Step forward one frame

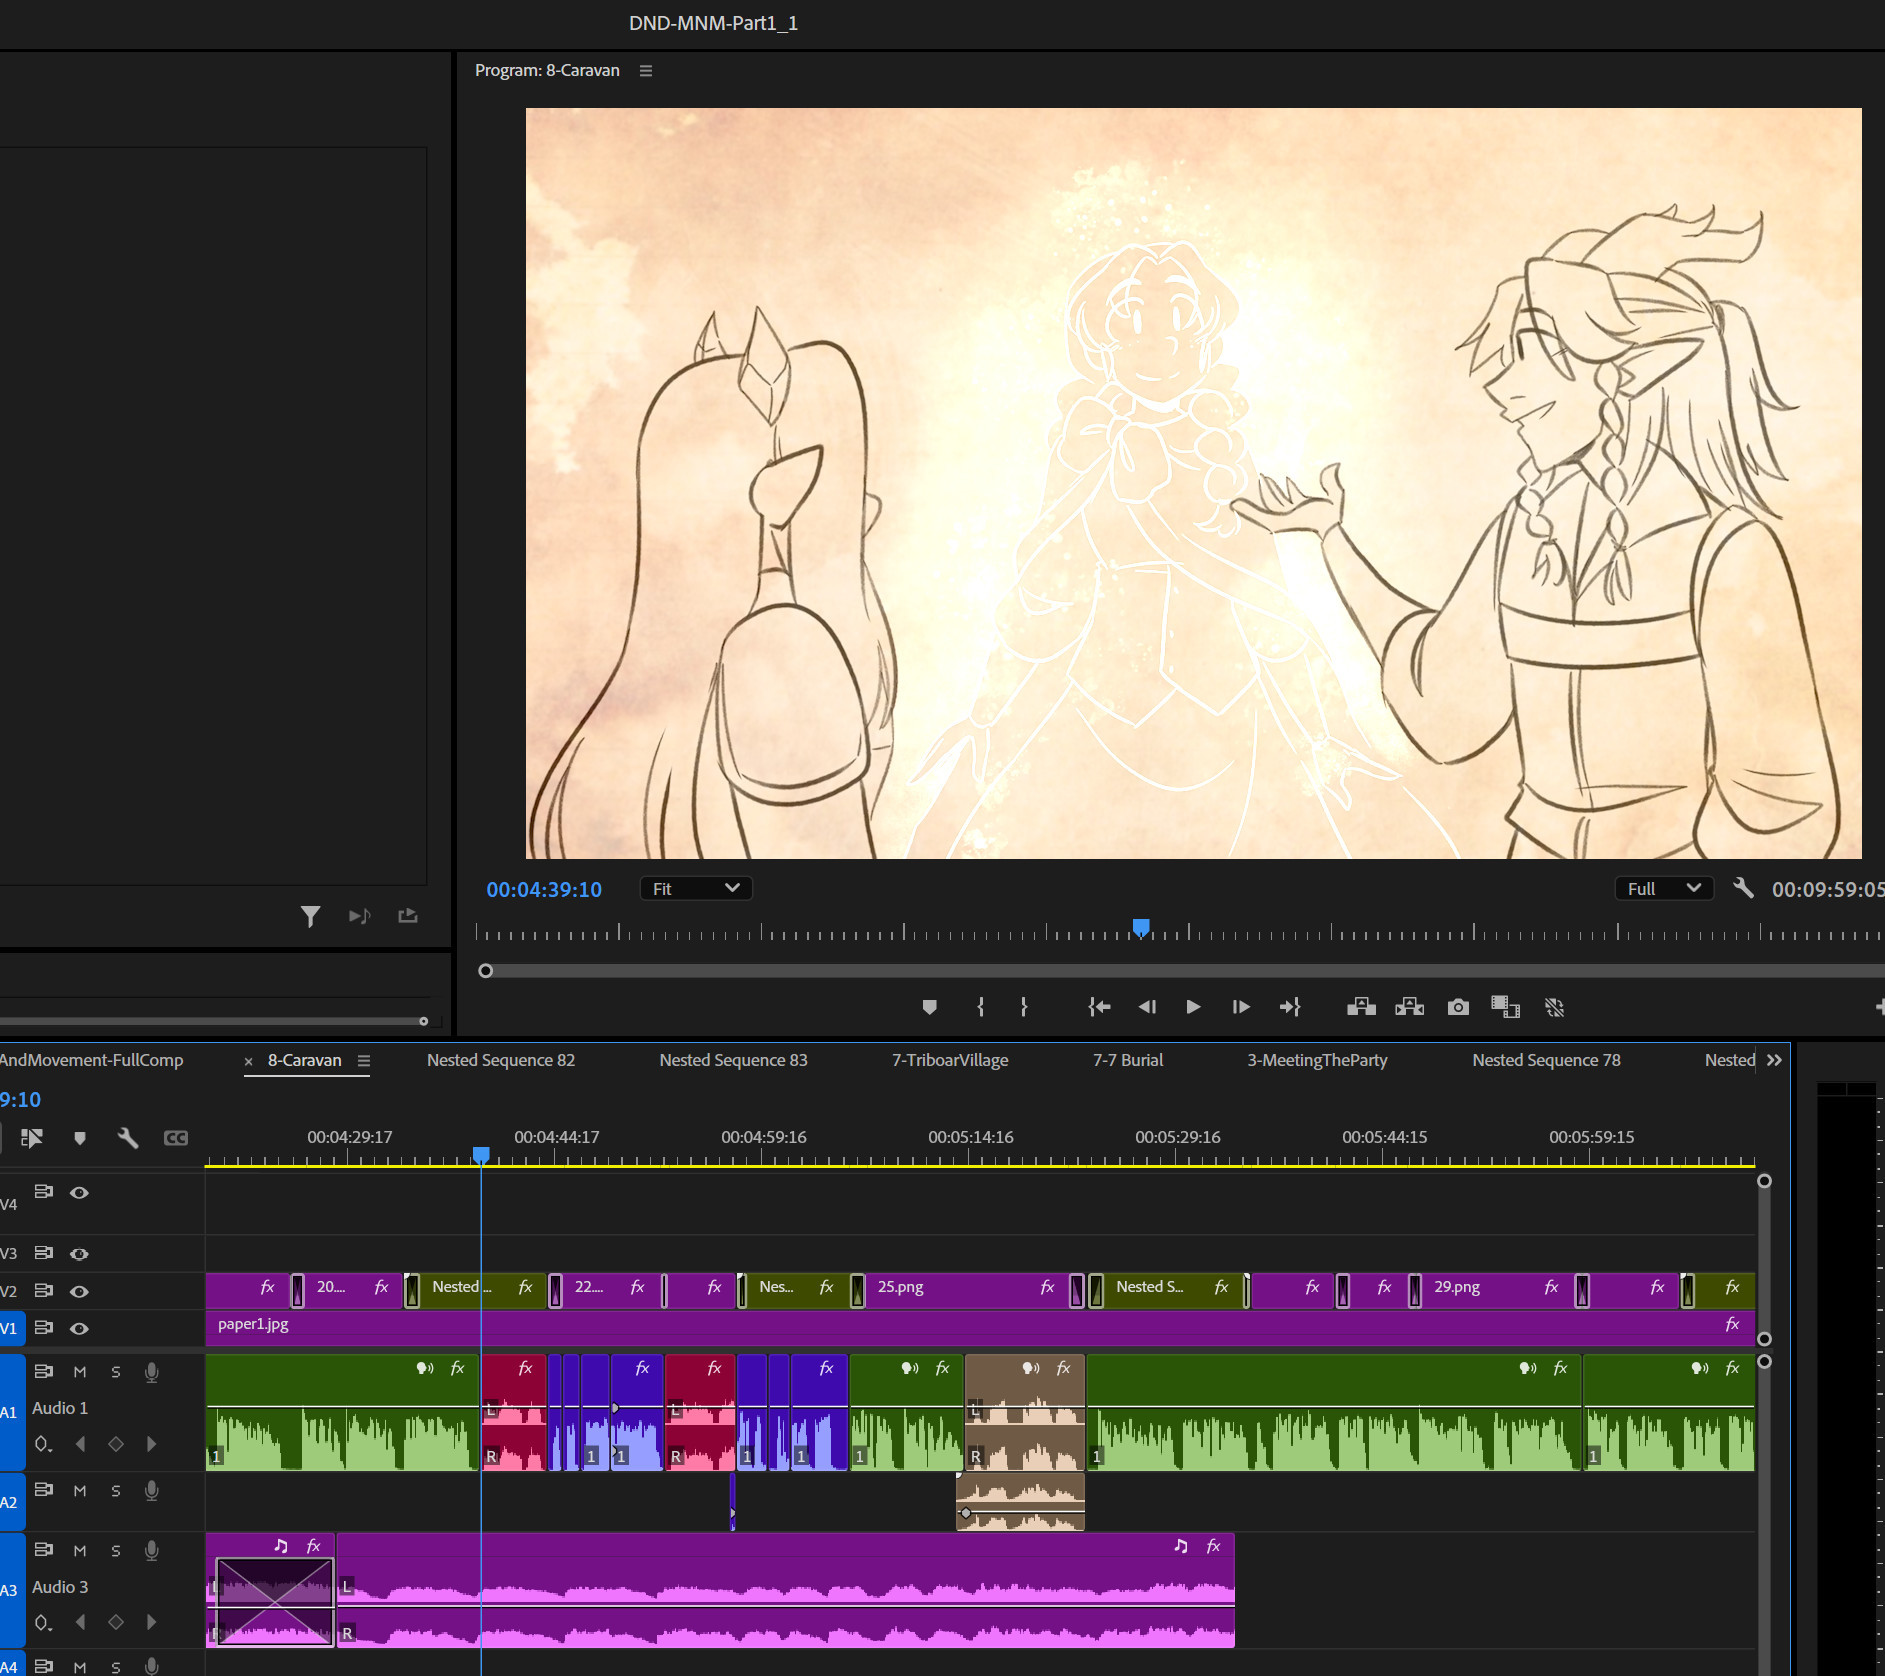[1240, 1007]
